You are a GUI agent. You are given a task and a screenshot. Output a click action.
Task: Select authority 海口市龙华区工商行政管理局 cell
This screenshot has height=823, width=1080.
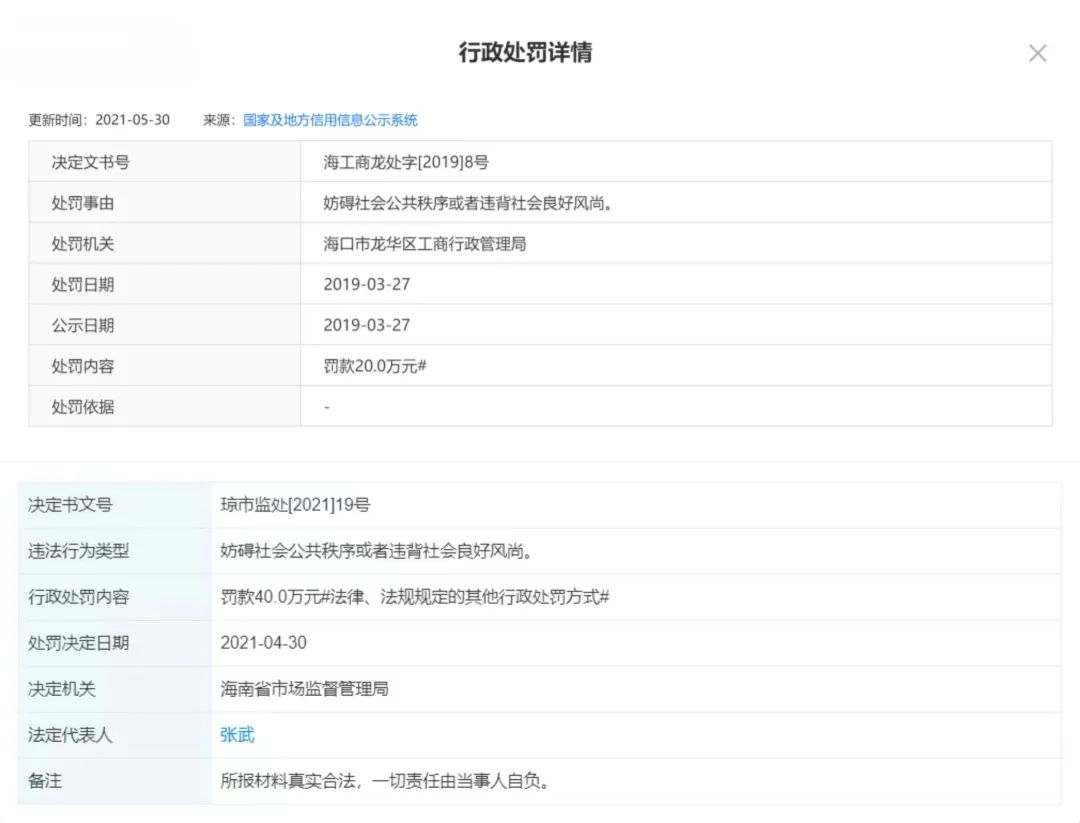coord(424,244)
